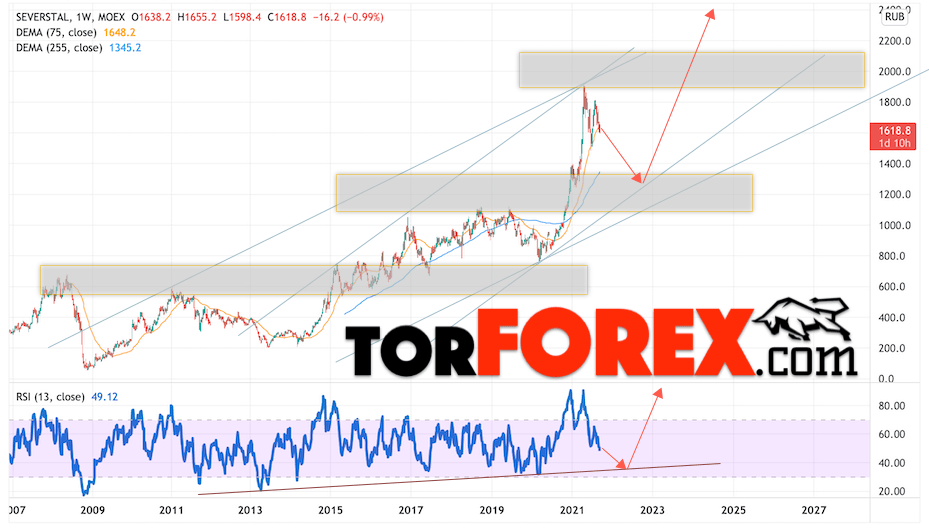Screen dimensions: 929x528
Task: Click the 800.0 price axis label
Action: point(894,257)
